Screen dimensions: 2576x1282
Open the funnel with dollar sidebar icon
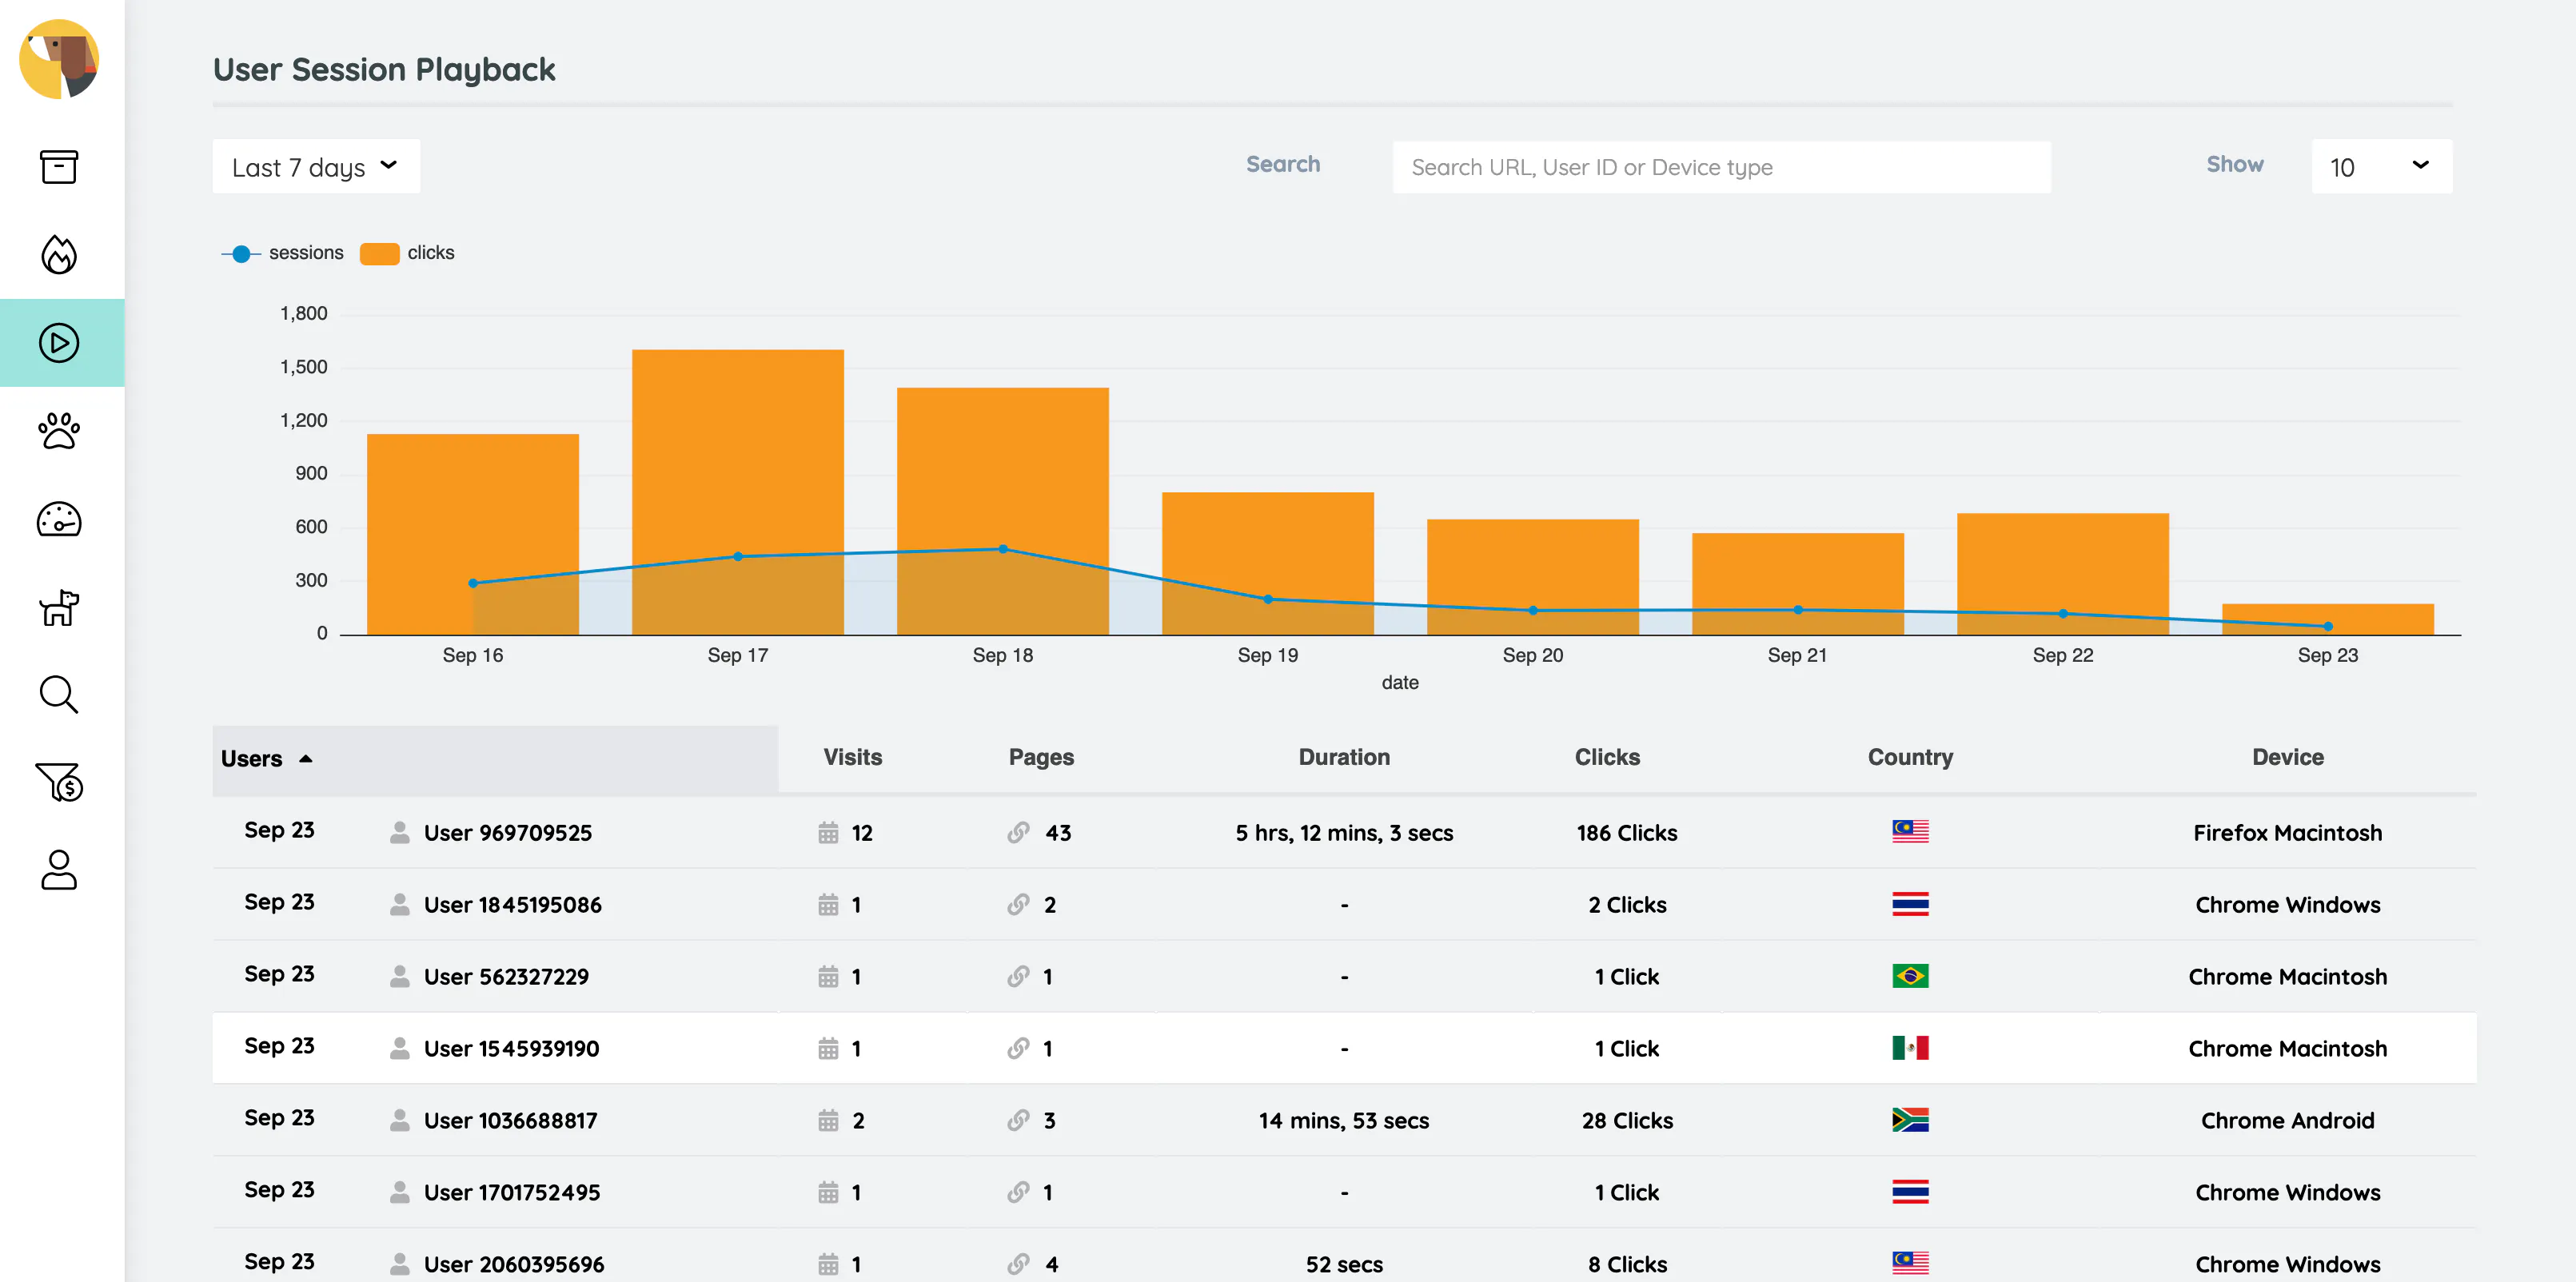click(x=59, y=783)
